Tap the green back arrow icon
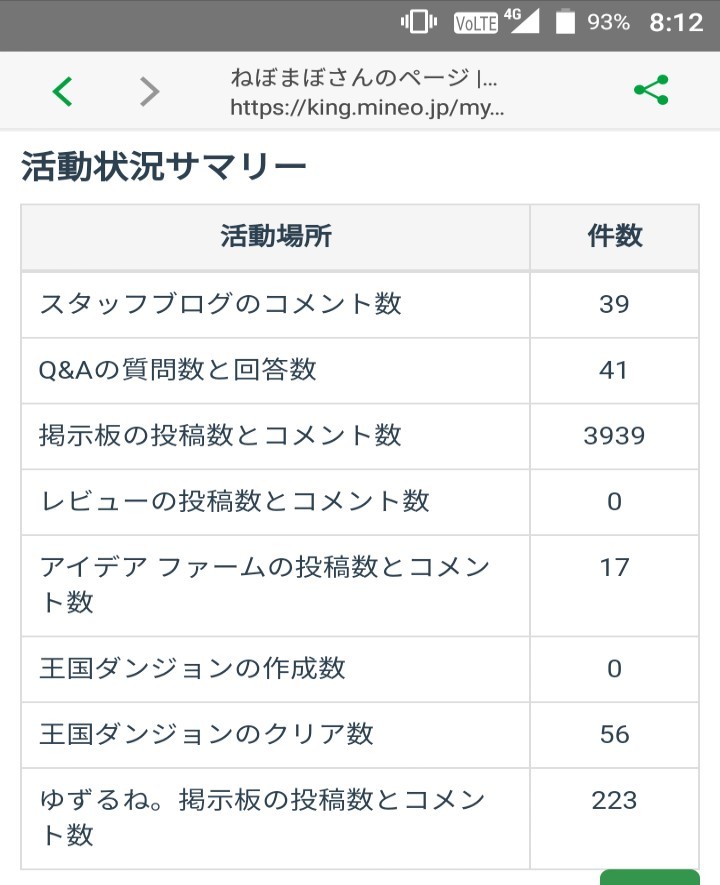720x885 pixels. tap(62, 92)
